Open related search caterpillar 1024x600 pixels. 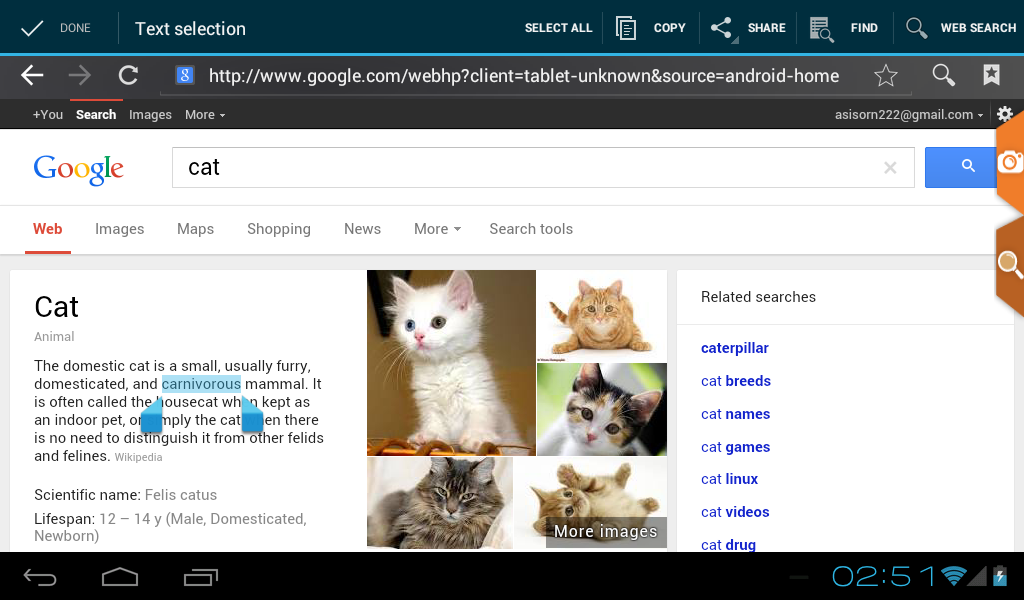click(x=735, y=348)
